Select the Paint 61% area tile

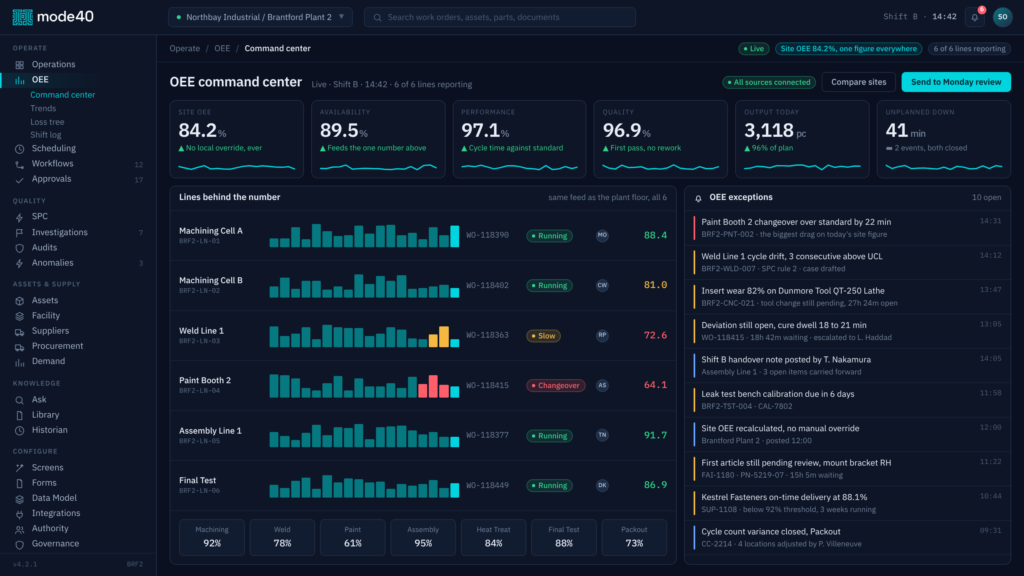point(353,537)
